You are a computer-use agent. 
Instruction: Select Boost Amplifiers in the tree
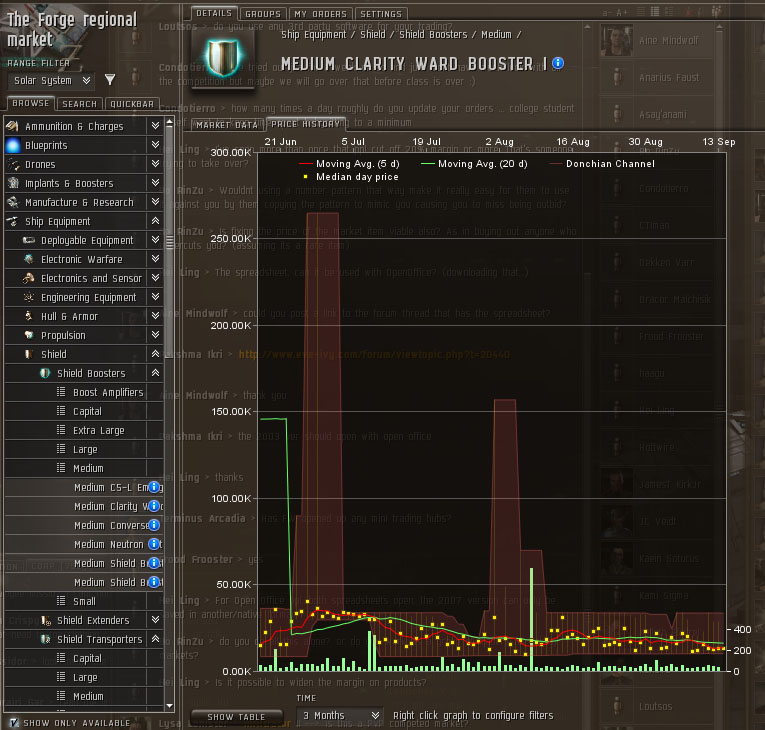click(x=84, y=392)
